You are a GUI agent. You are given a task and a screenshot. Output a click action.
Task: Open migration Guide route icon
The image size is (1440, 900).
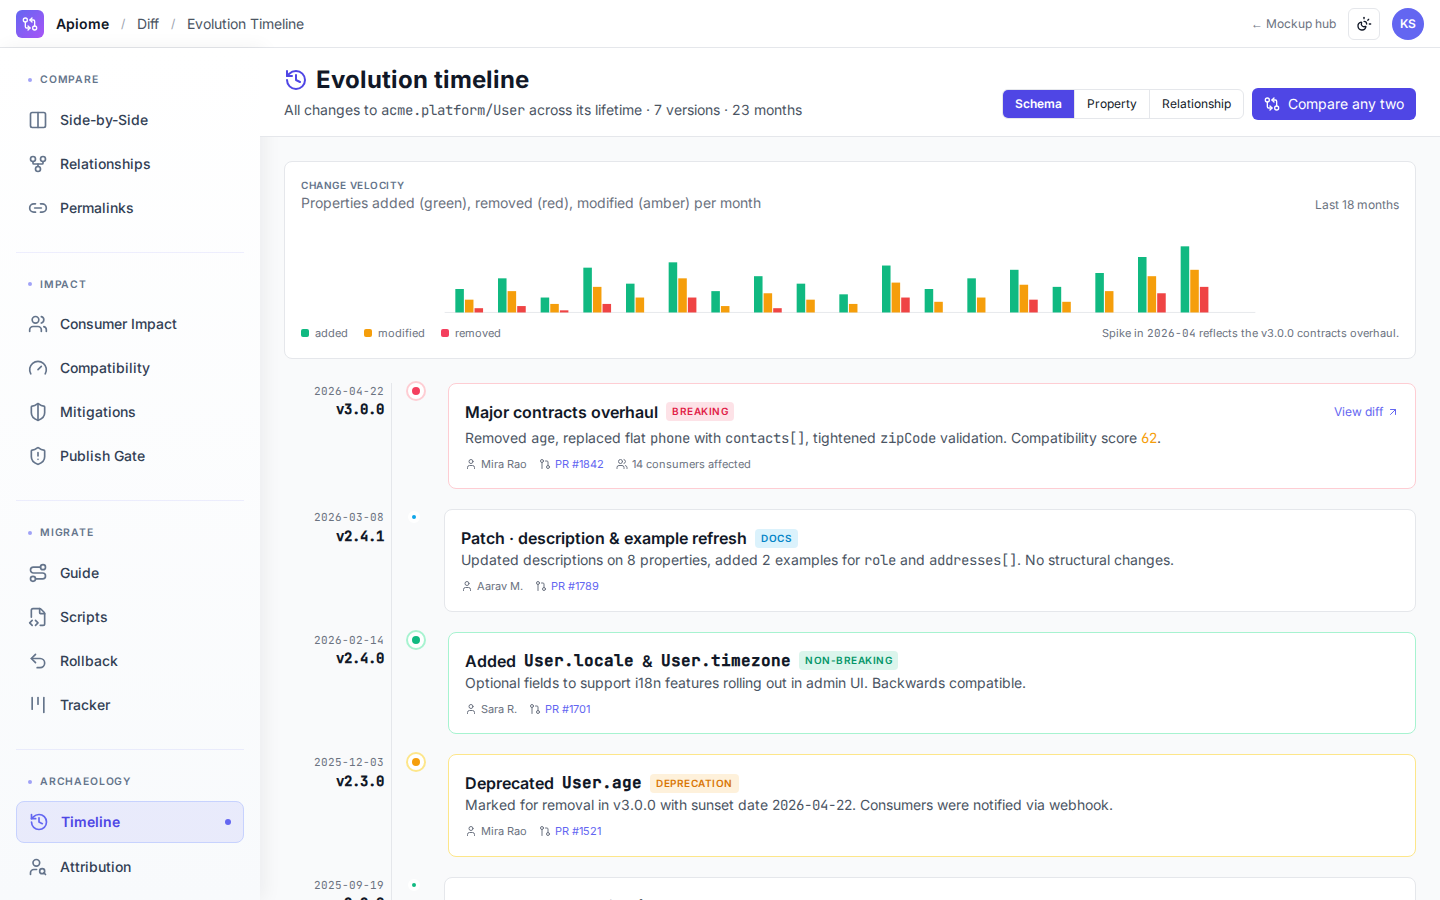coord(38,573)
